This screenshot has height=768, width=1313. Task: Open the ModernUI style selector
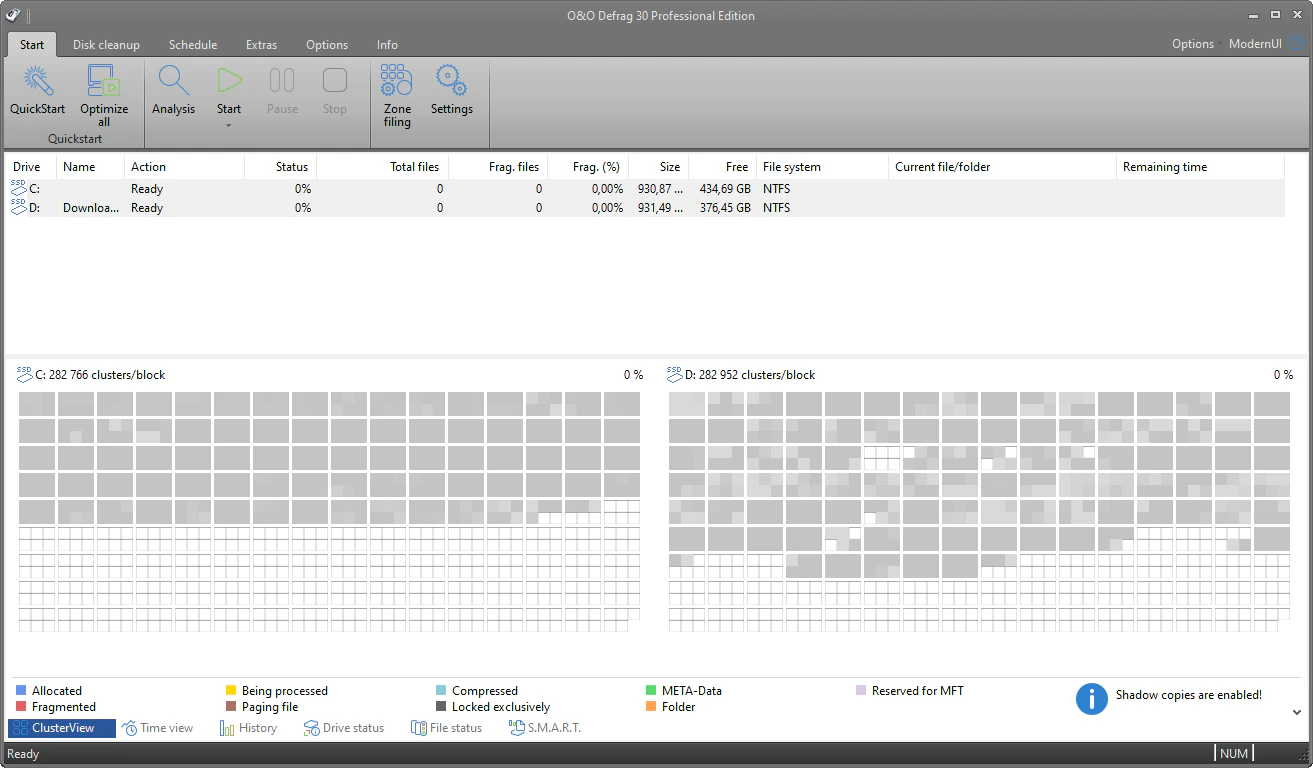1256,44
